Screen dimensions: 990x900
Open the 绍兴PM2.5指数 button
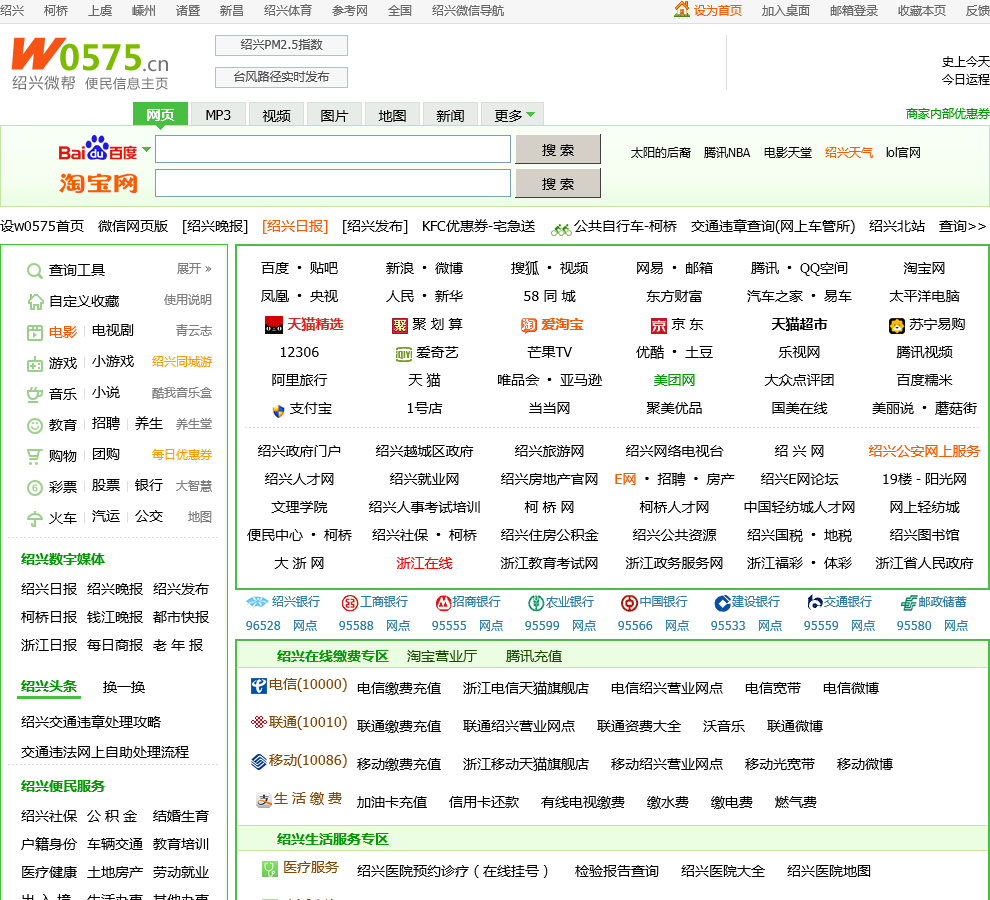(281, 45)
